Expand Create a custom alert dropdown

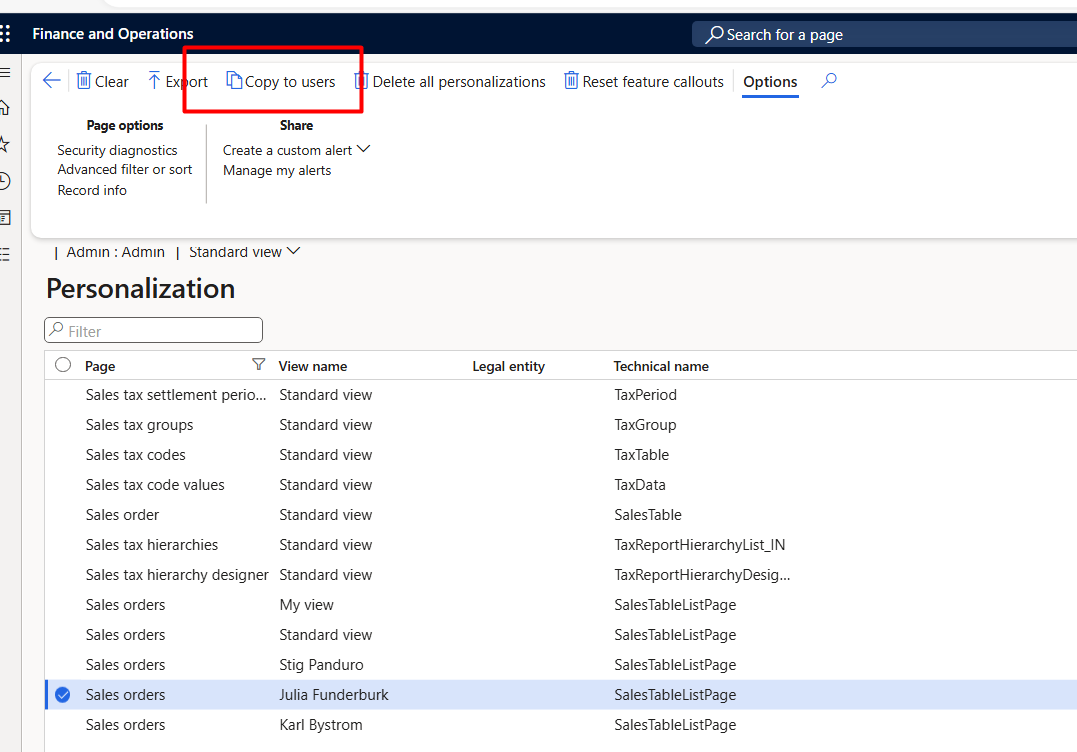pyautogui.click(x=363, y=149)
